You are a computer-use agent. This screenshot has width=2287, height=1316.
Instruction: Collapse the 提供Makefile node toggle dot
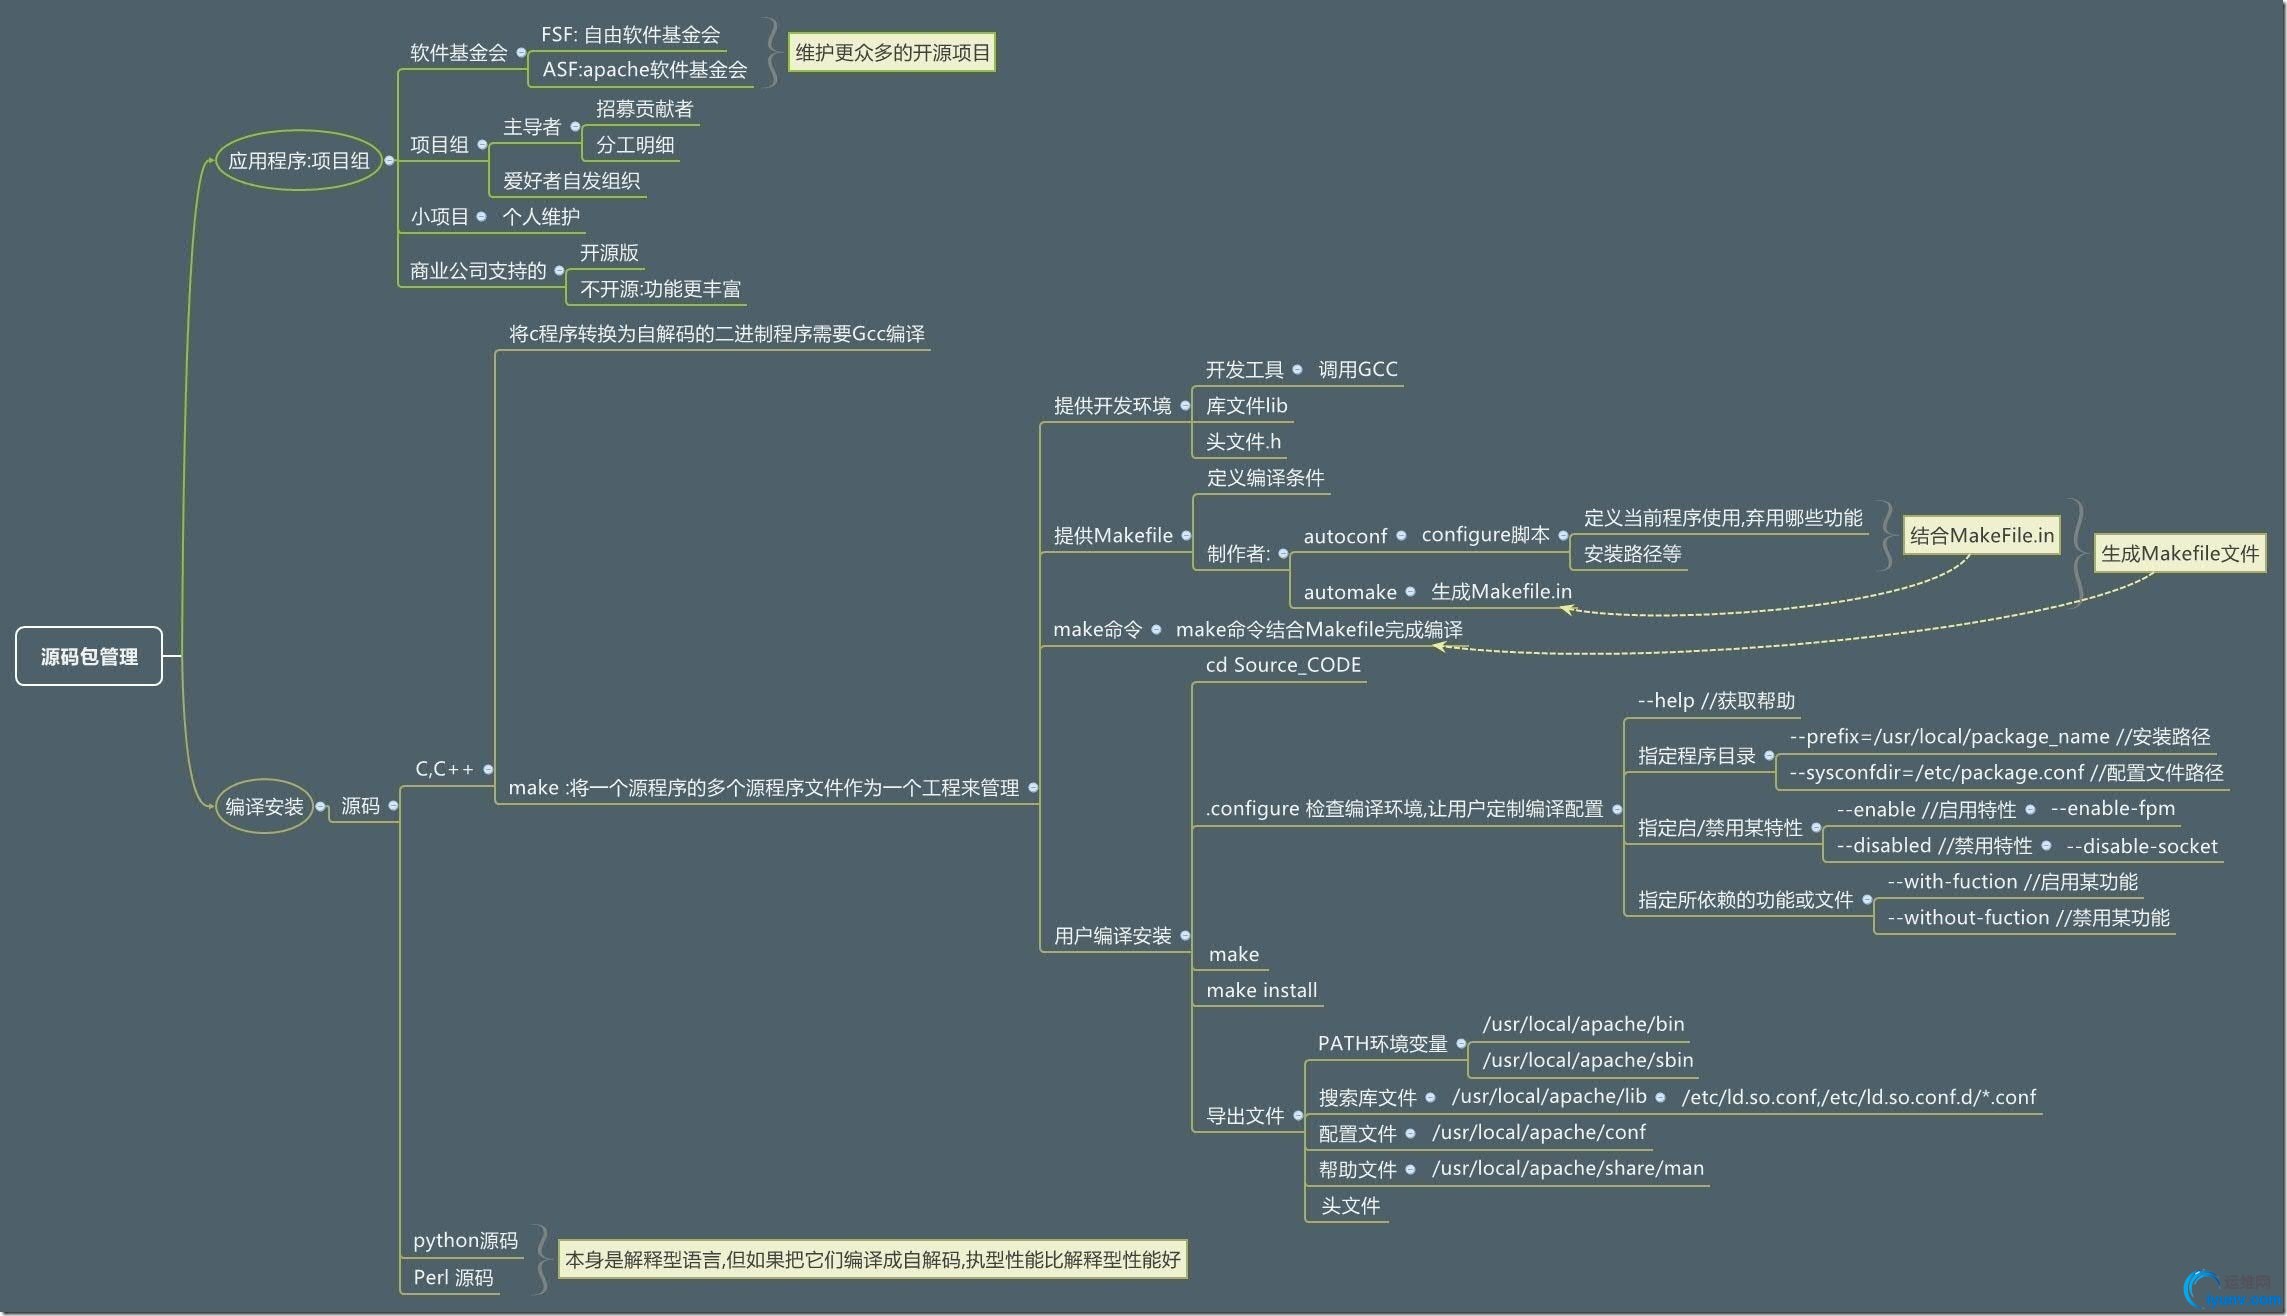click(1186, 536)
